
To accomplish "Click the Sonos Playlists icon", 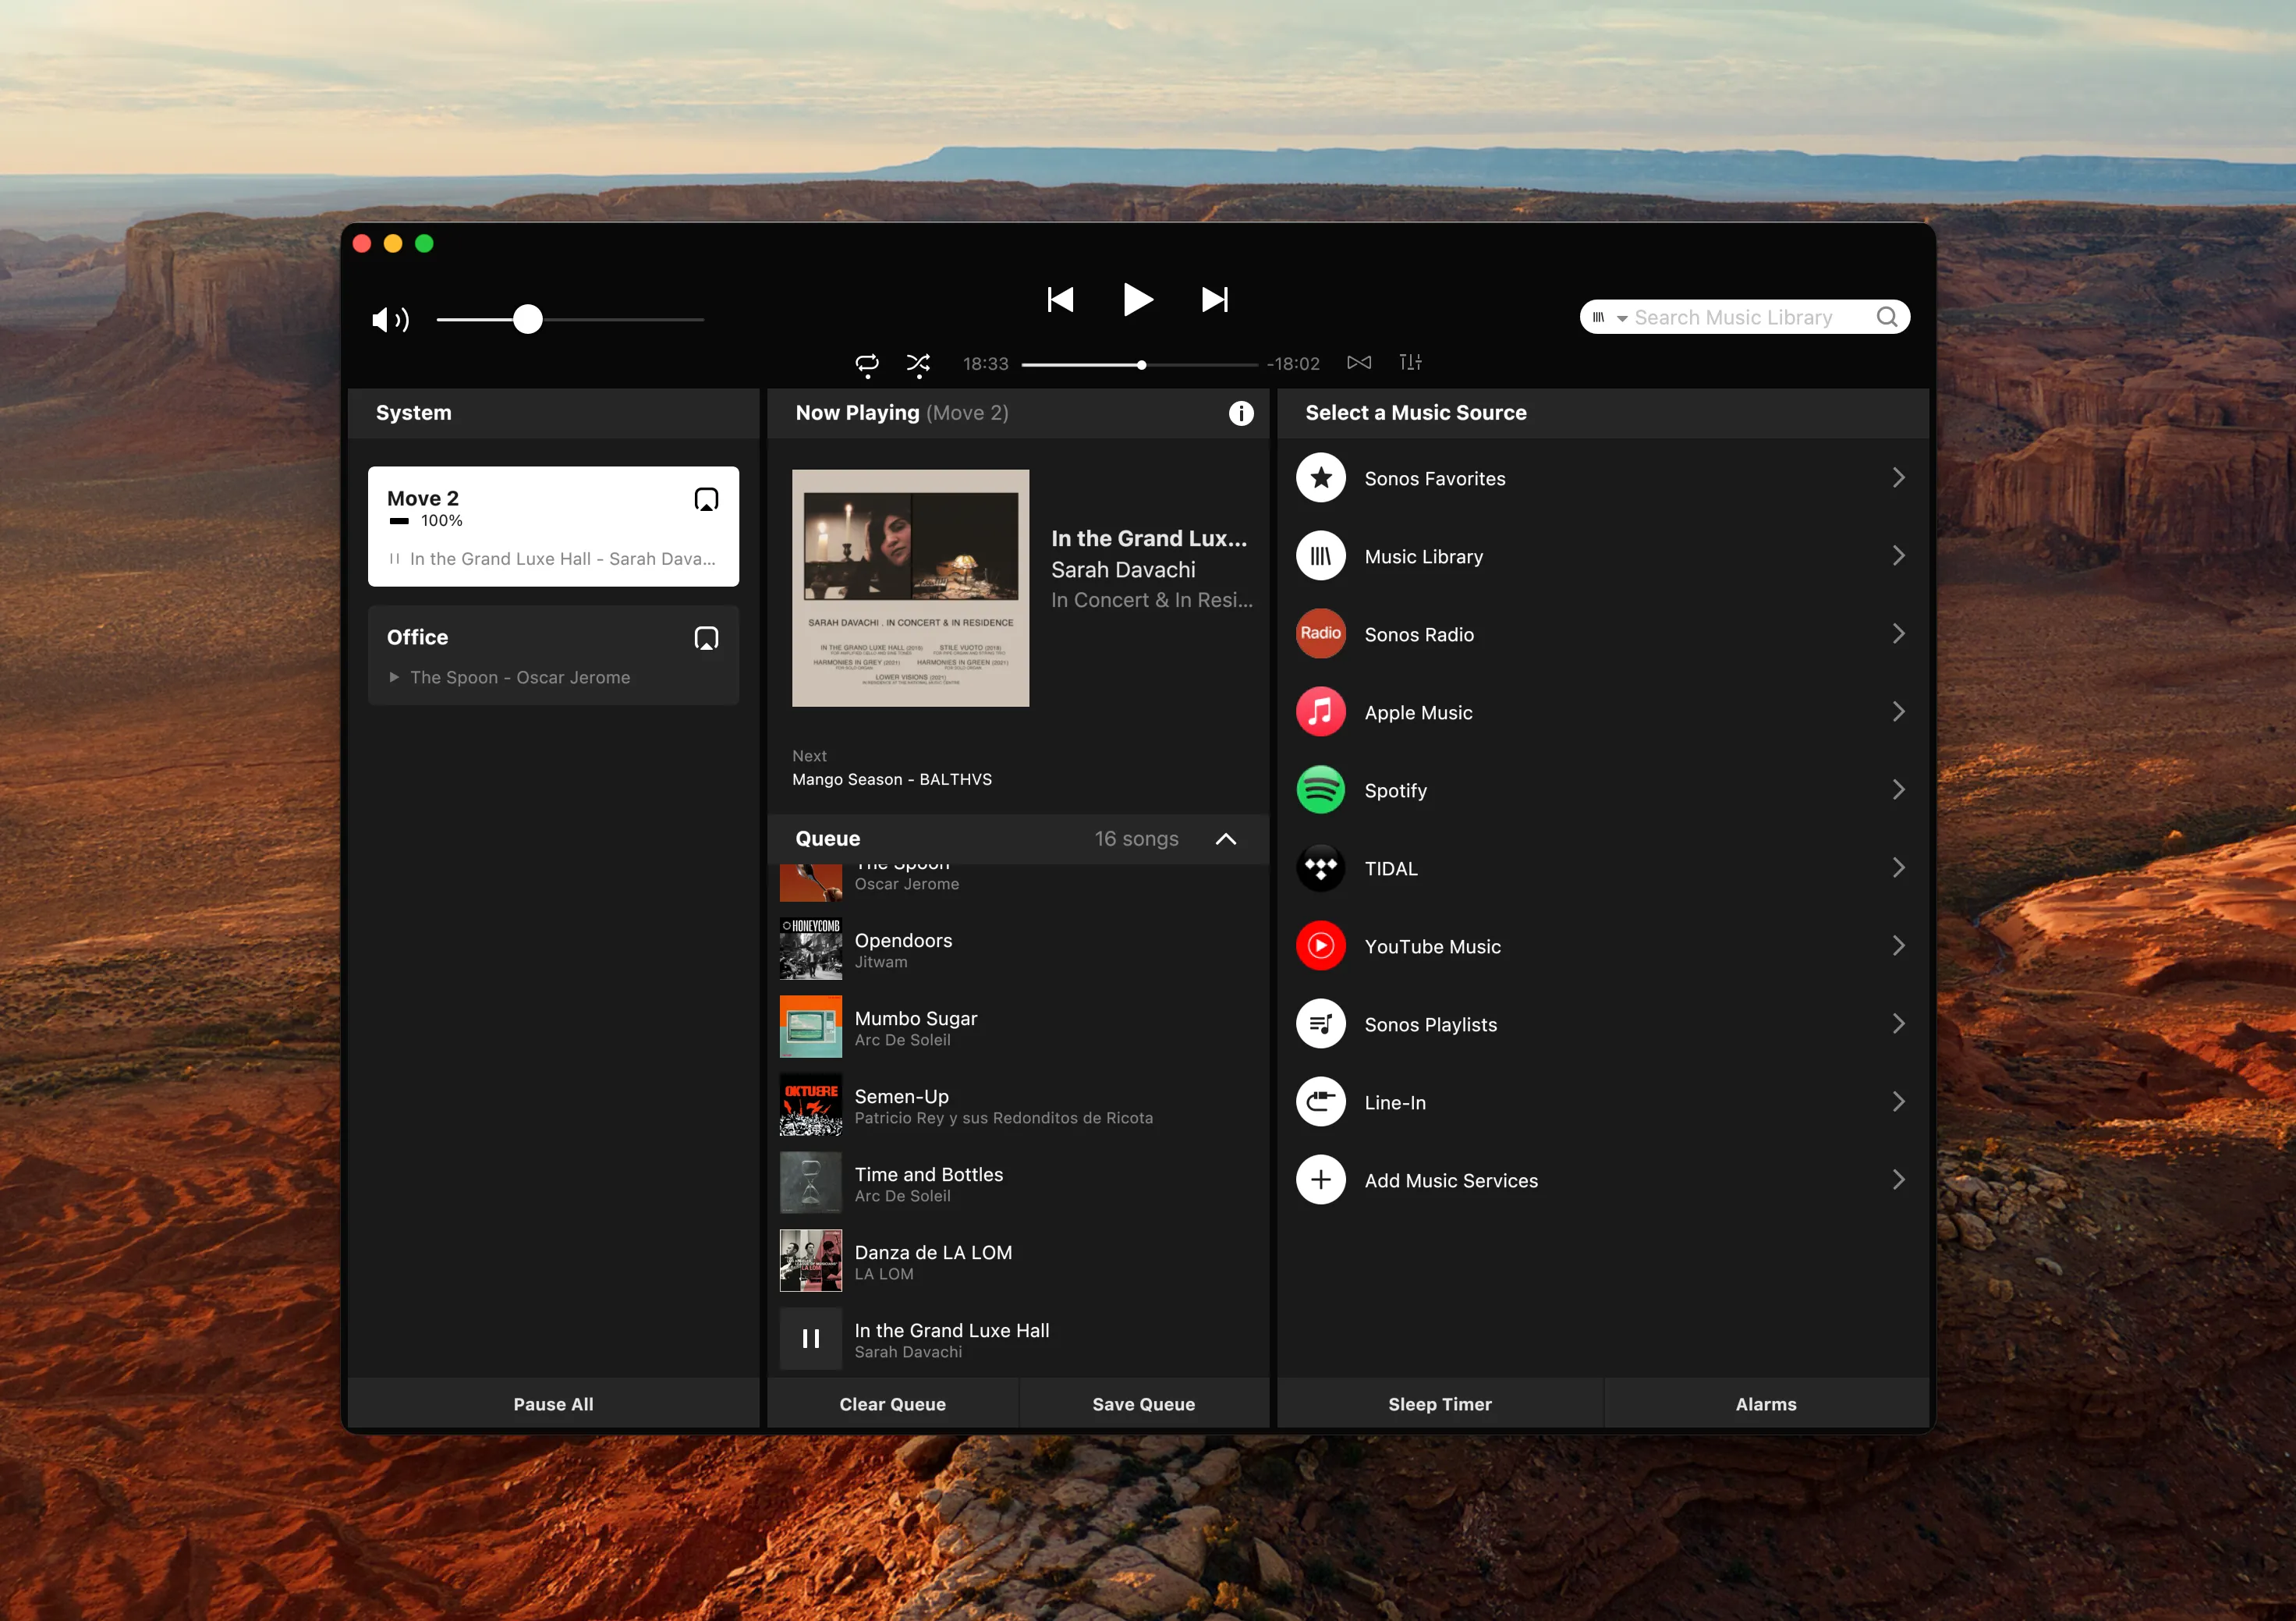I will (1321, 1024).
